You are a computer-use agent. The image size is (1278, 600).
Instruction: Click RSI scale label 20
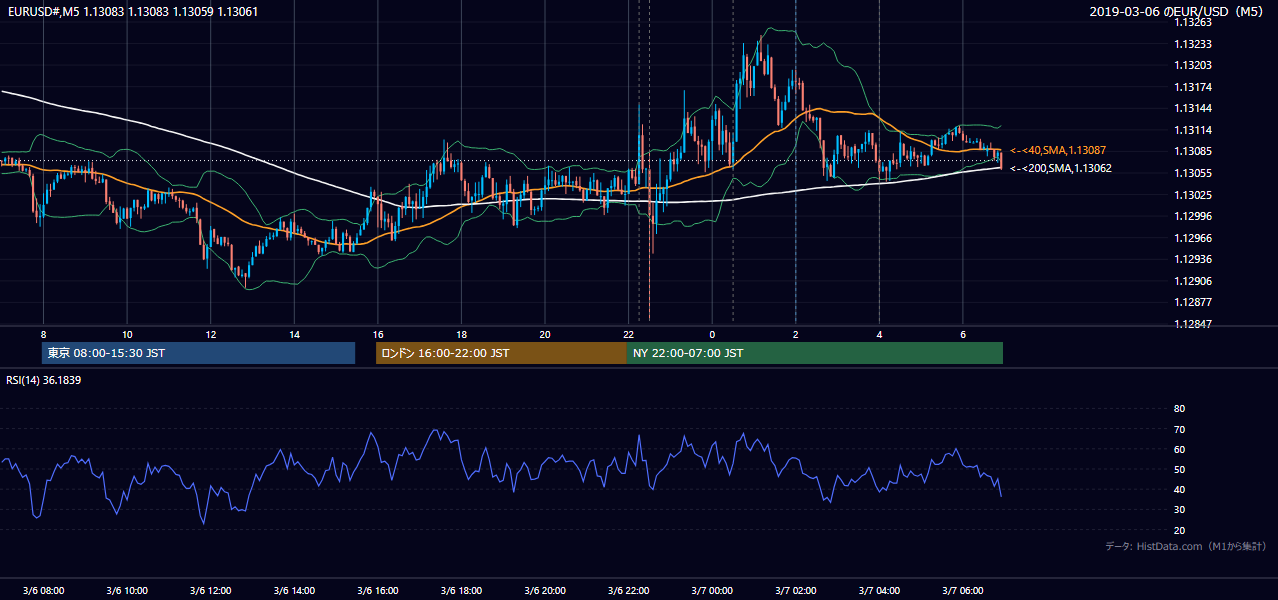pyautogui.click(x=1179, y=530)
